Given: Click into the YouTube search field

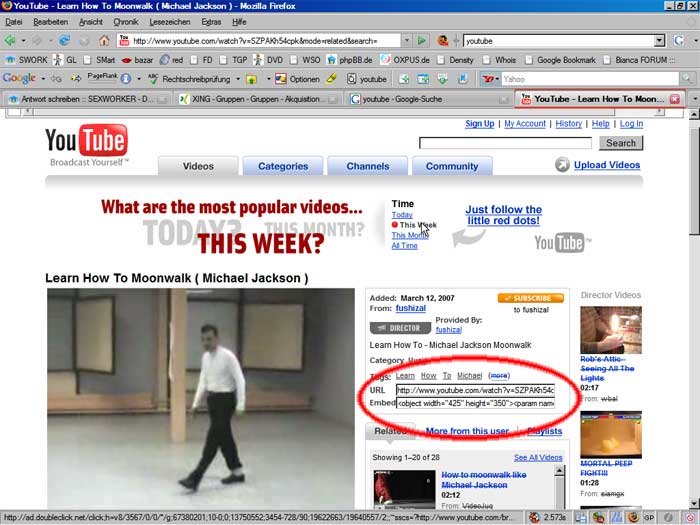Looking at the screenshot, I should (505, 143).
